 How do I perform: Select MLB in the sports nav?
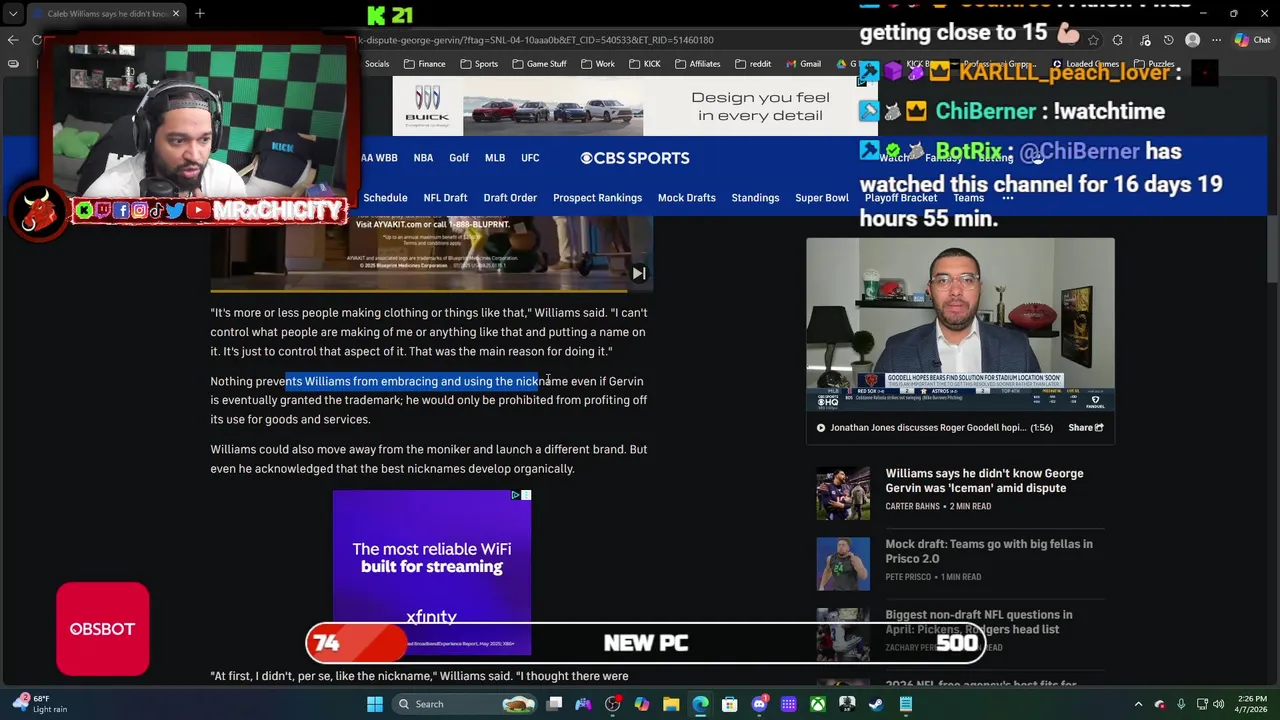495,158
